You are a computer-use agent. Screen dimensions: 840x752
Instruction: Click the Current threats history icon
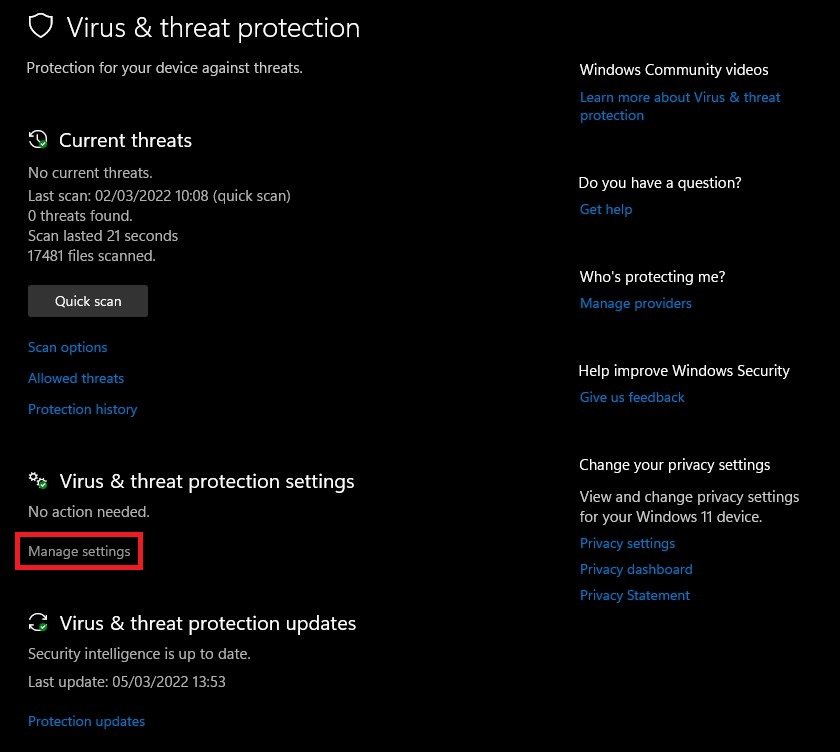(x=38, y=140)
